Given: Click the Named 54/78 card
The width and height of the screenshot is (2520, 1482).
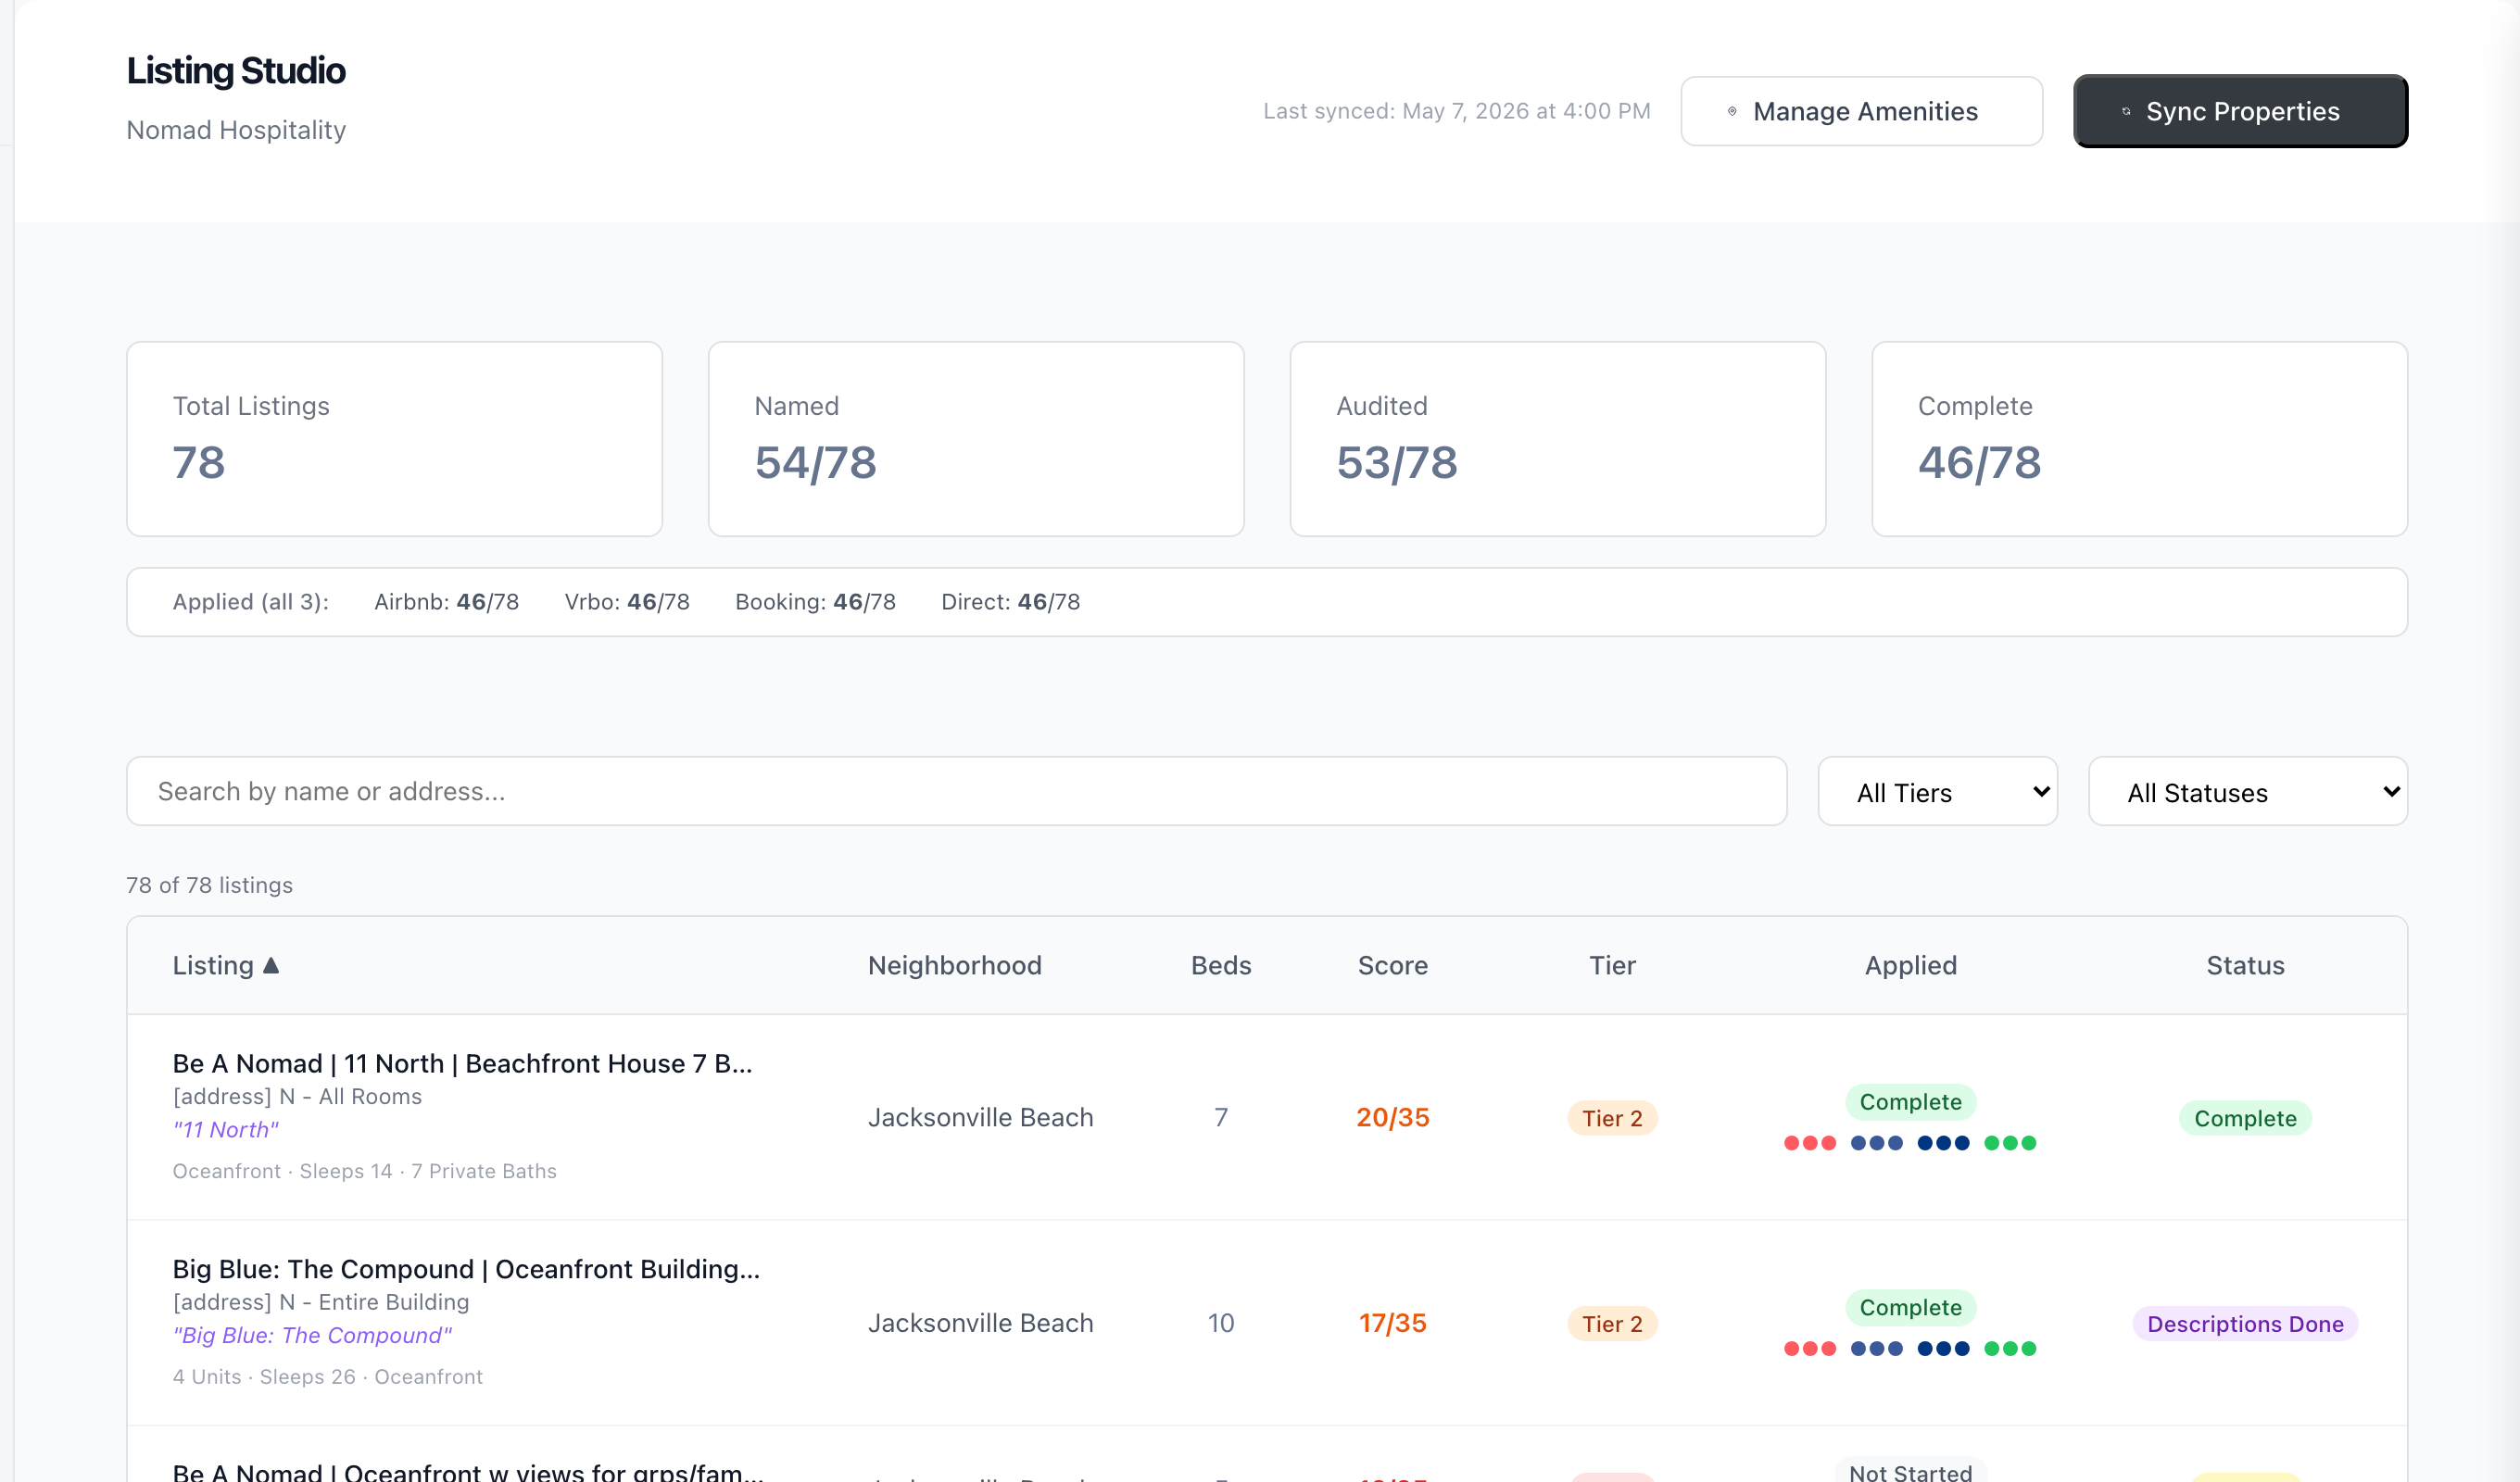Looking at the screenshot, I should [x=976, y=439].
